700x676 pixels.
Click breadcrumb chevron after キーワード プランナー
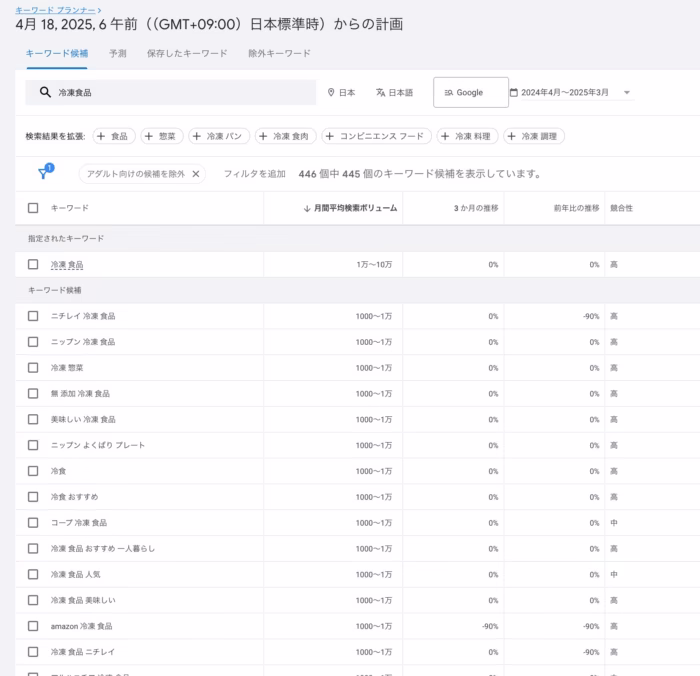point(99,10)
